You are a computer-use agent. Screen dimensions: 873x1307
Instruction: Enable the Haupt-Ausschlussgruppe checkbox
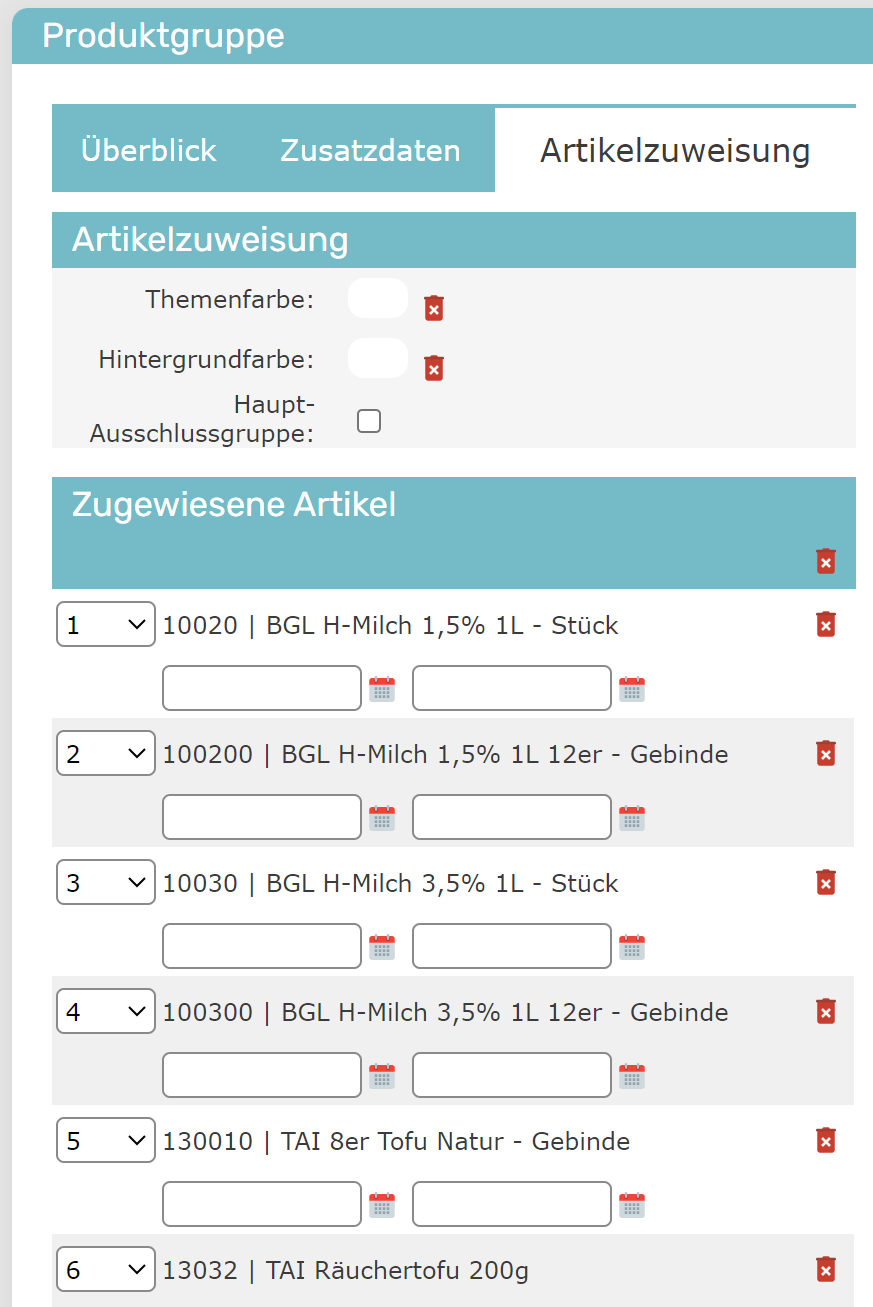coord(369,421)
